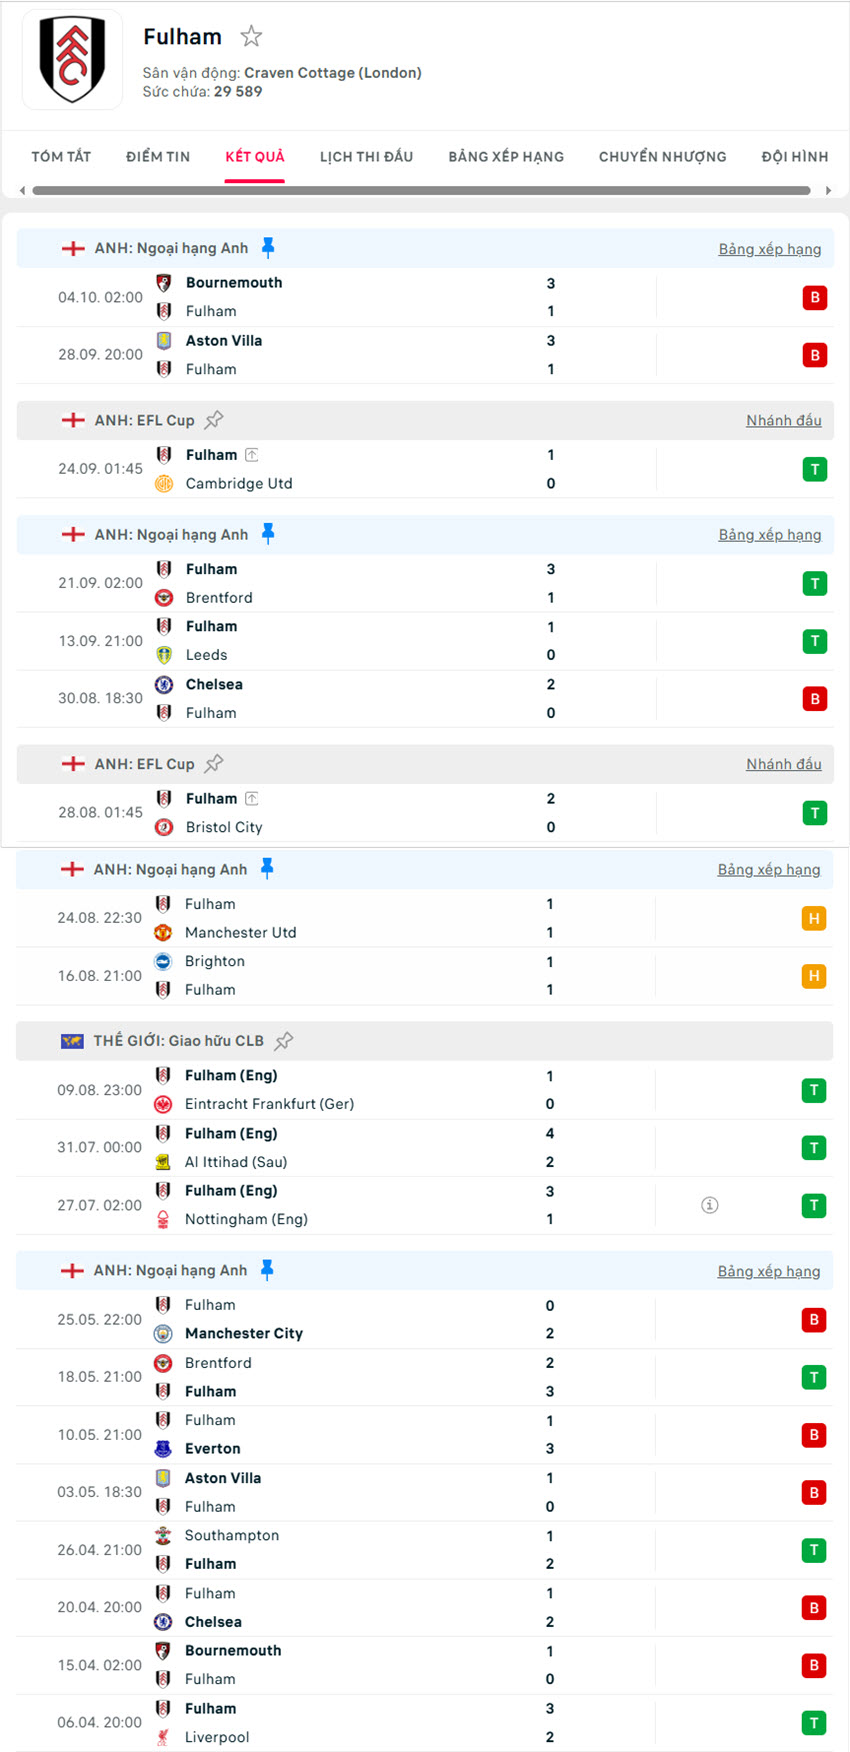Click the info icon on Fulham vs Nottingham match
This screenshot has height=1752, width=850.
[x=709, y=1205]
